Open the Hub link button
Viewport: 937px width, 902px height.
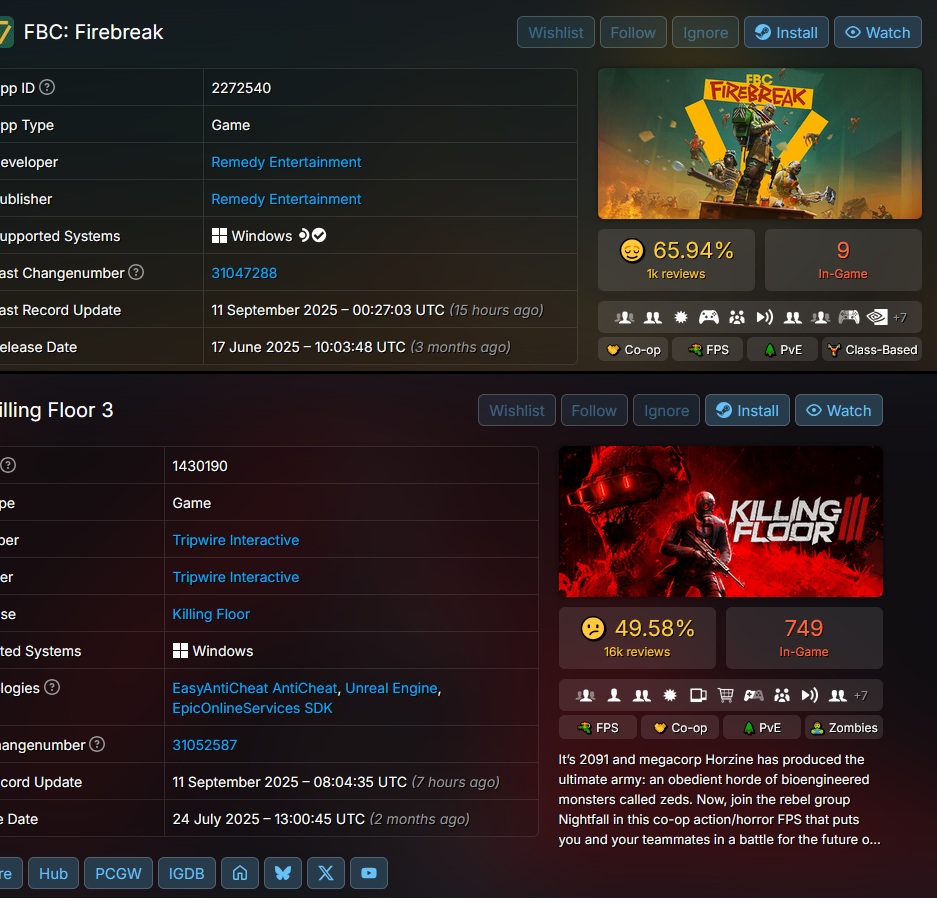pos(53,873)
